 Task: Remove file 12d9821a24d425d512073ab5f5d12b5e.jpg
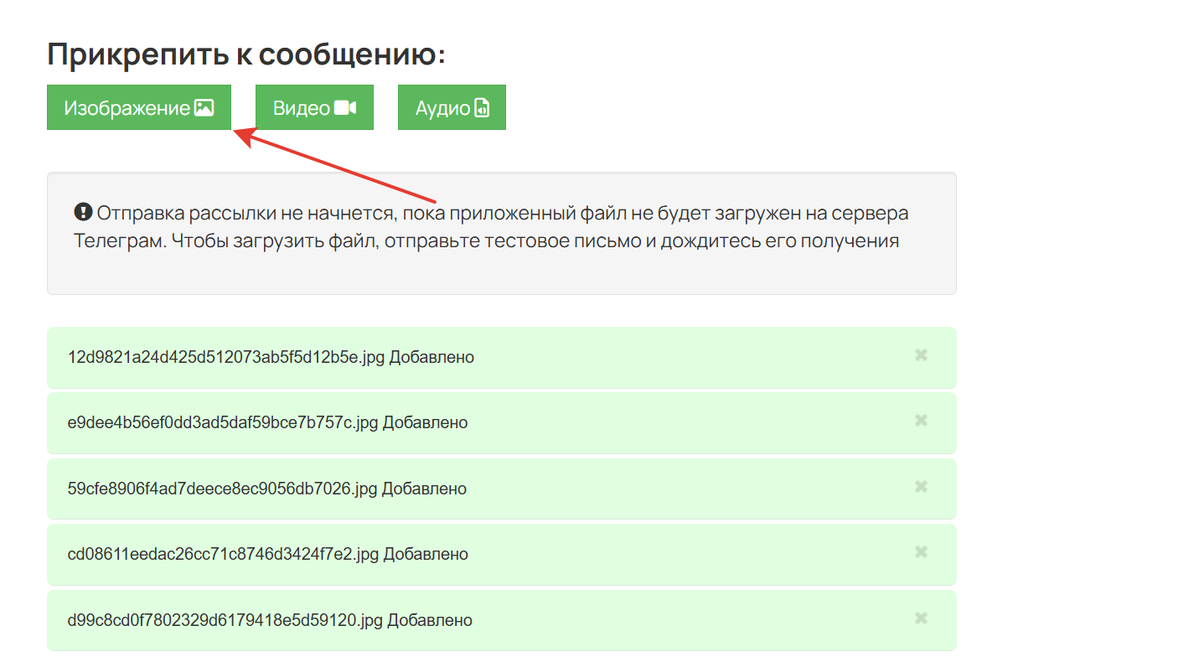[921, 355]
